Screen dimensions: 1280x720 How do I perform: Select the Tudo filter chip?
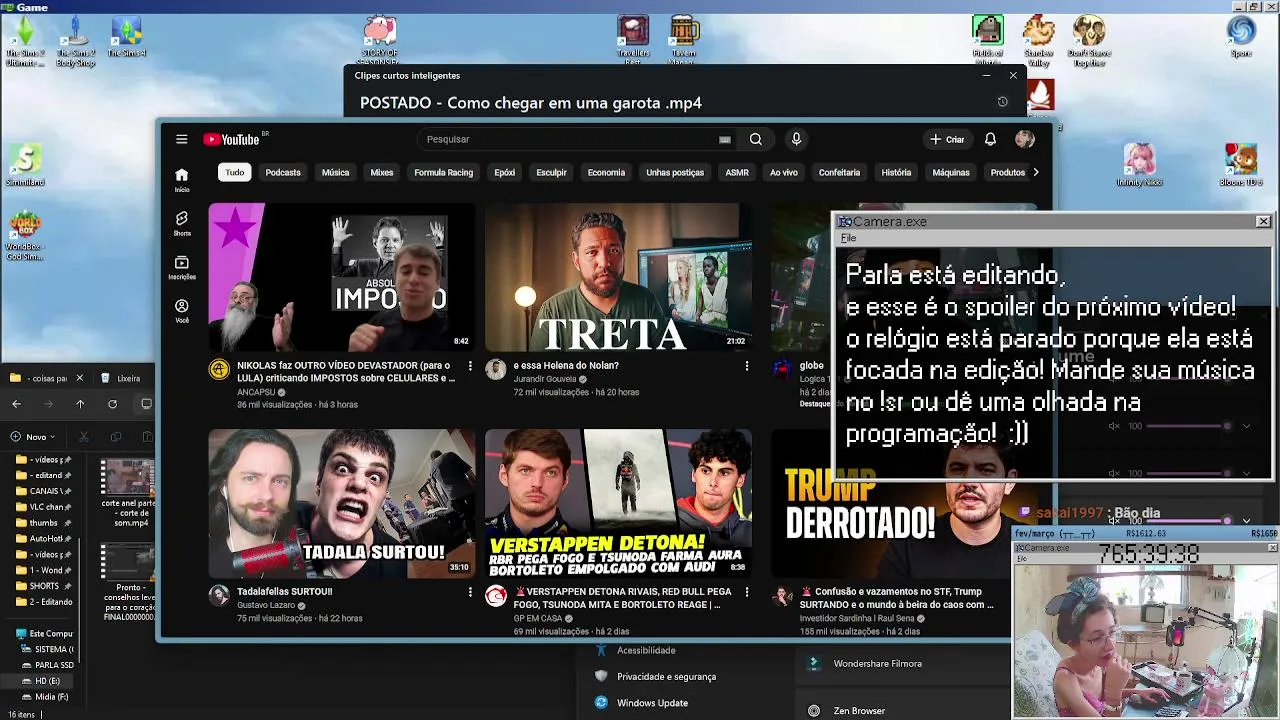click(234, 172)
